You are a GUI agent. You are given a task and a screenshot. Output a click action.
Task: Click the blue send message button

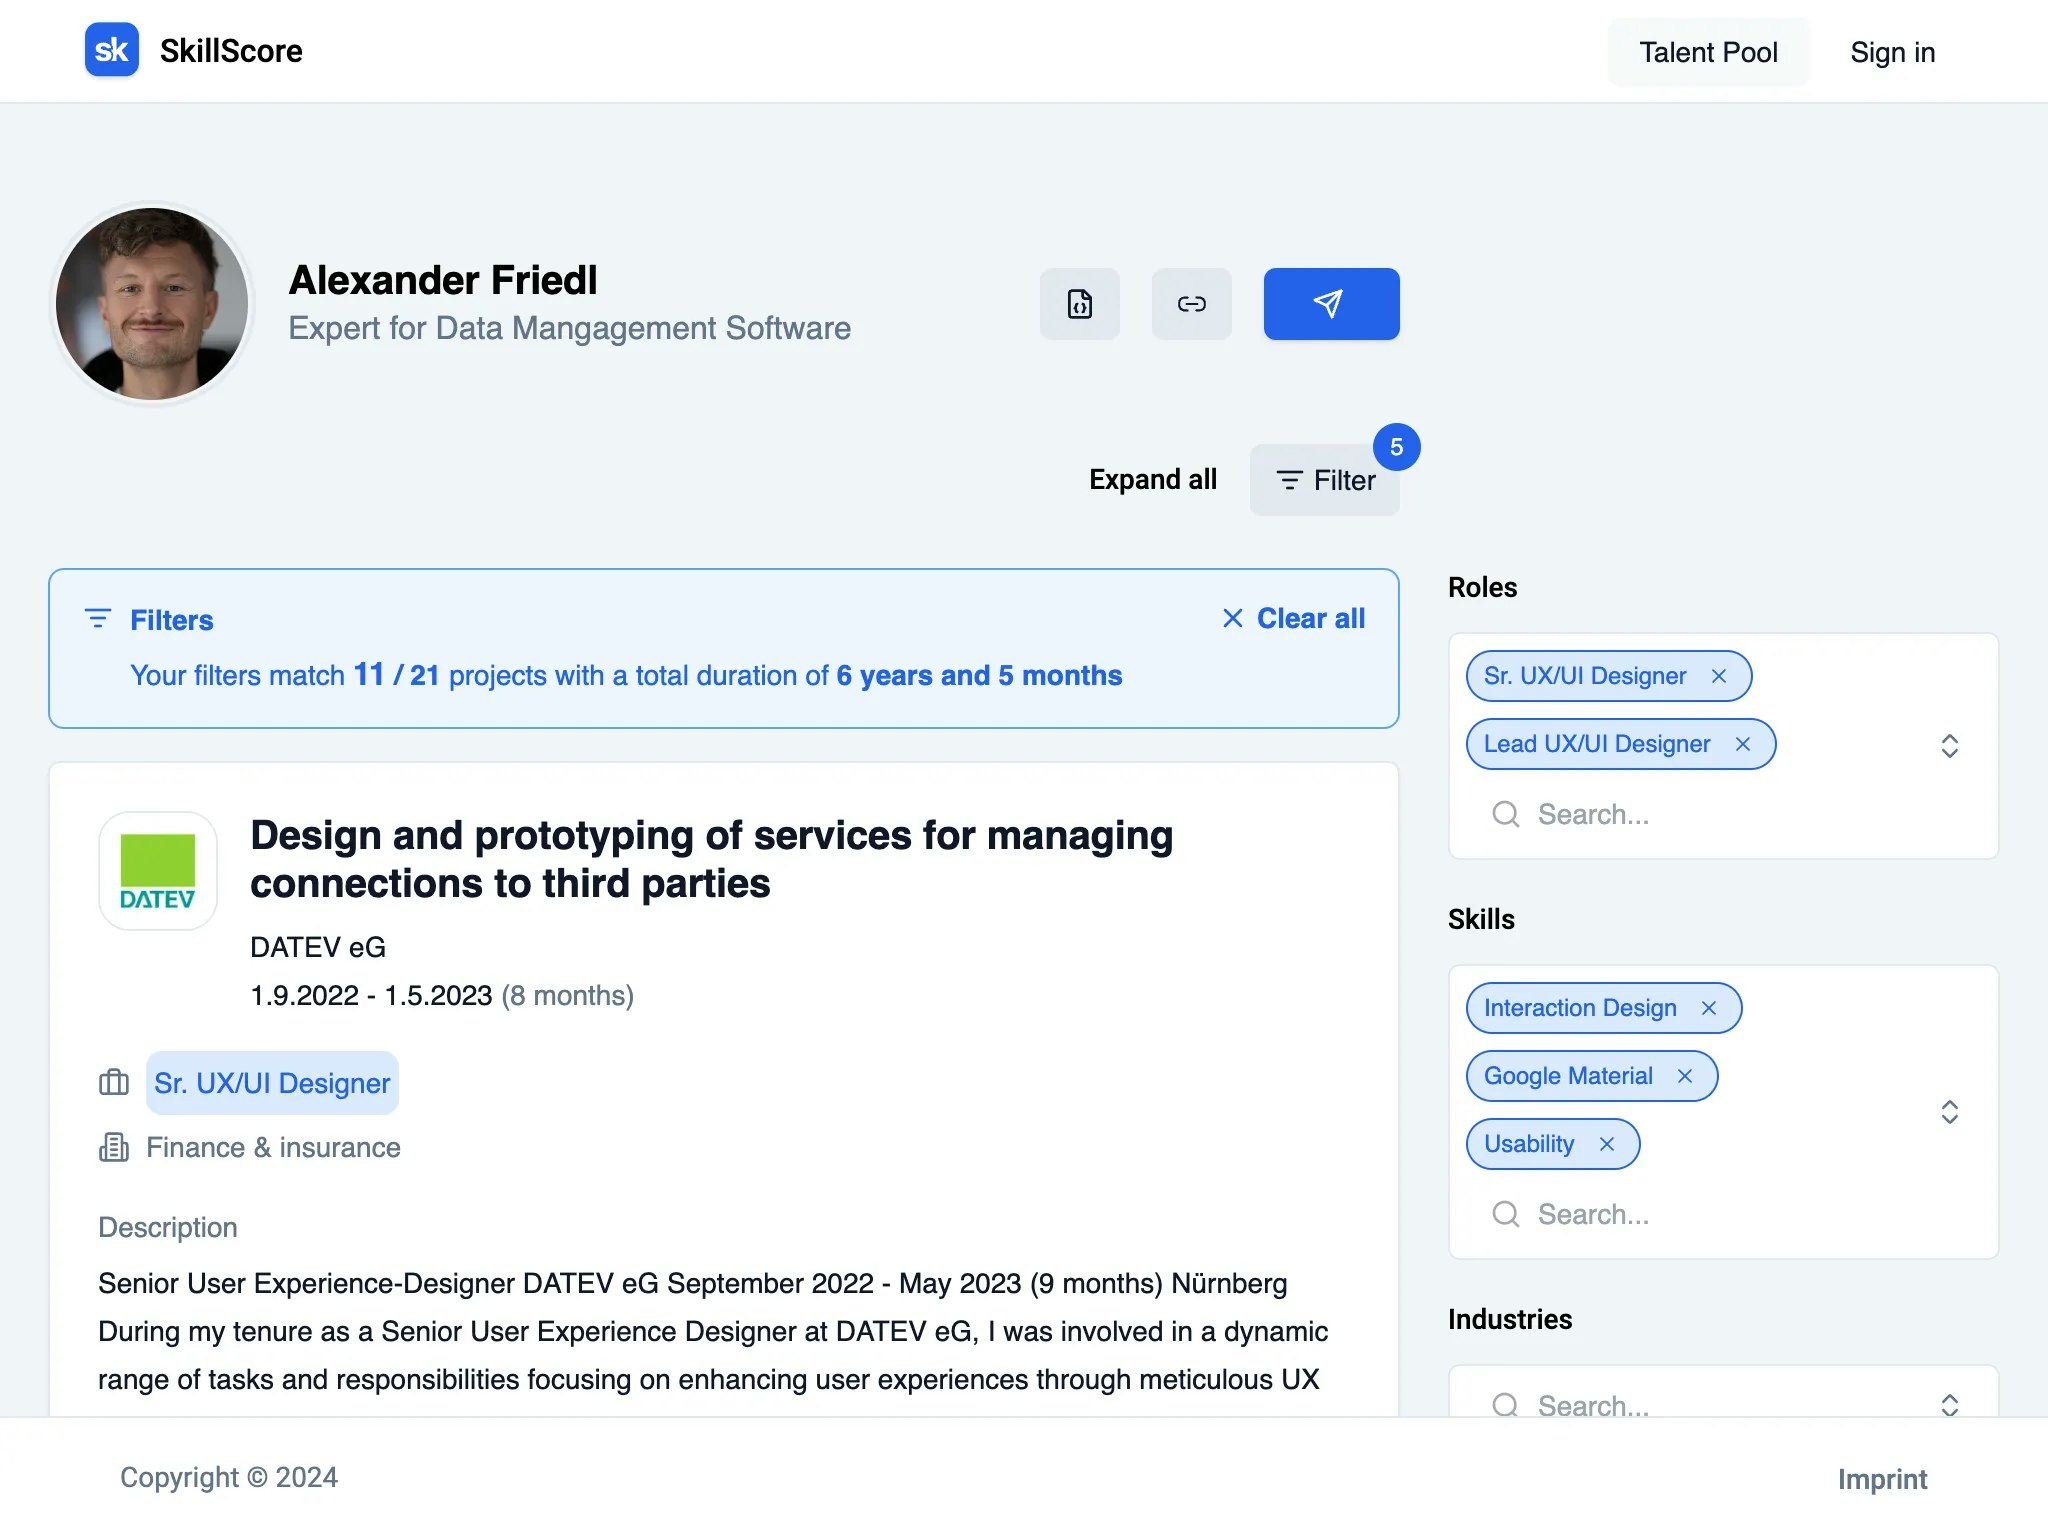click(x=1330, y=304)
